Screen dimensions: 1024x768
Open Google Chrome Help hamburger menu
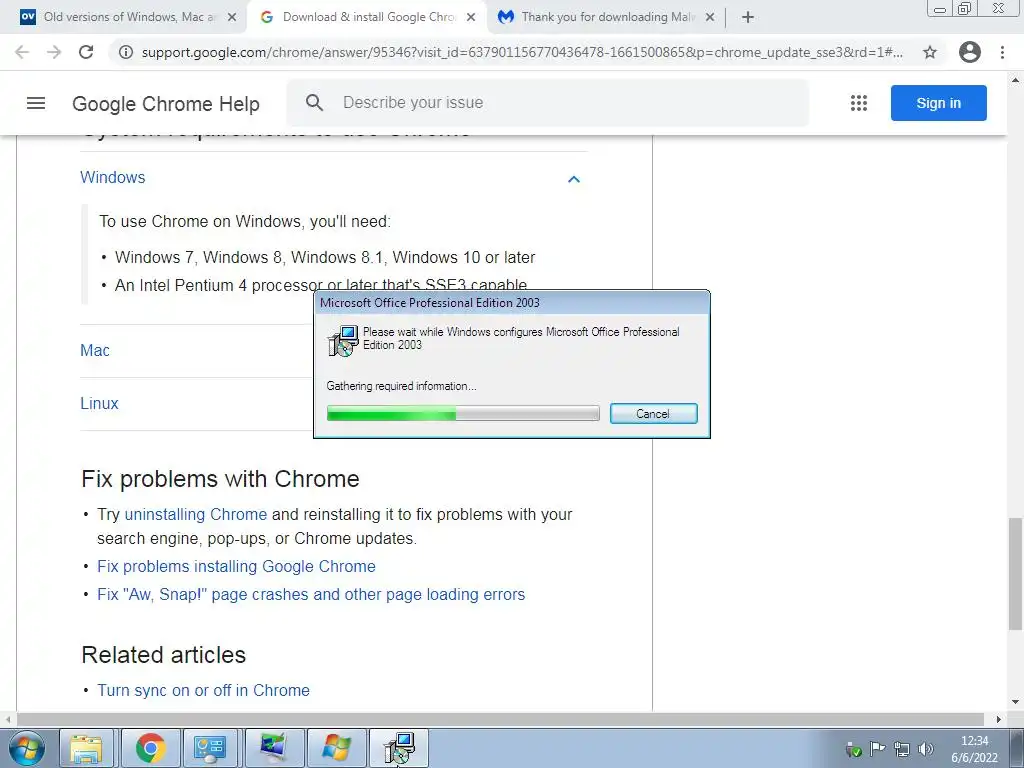(x=36, y=103)
